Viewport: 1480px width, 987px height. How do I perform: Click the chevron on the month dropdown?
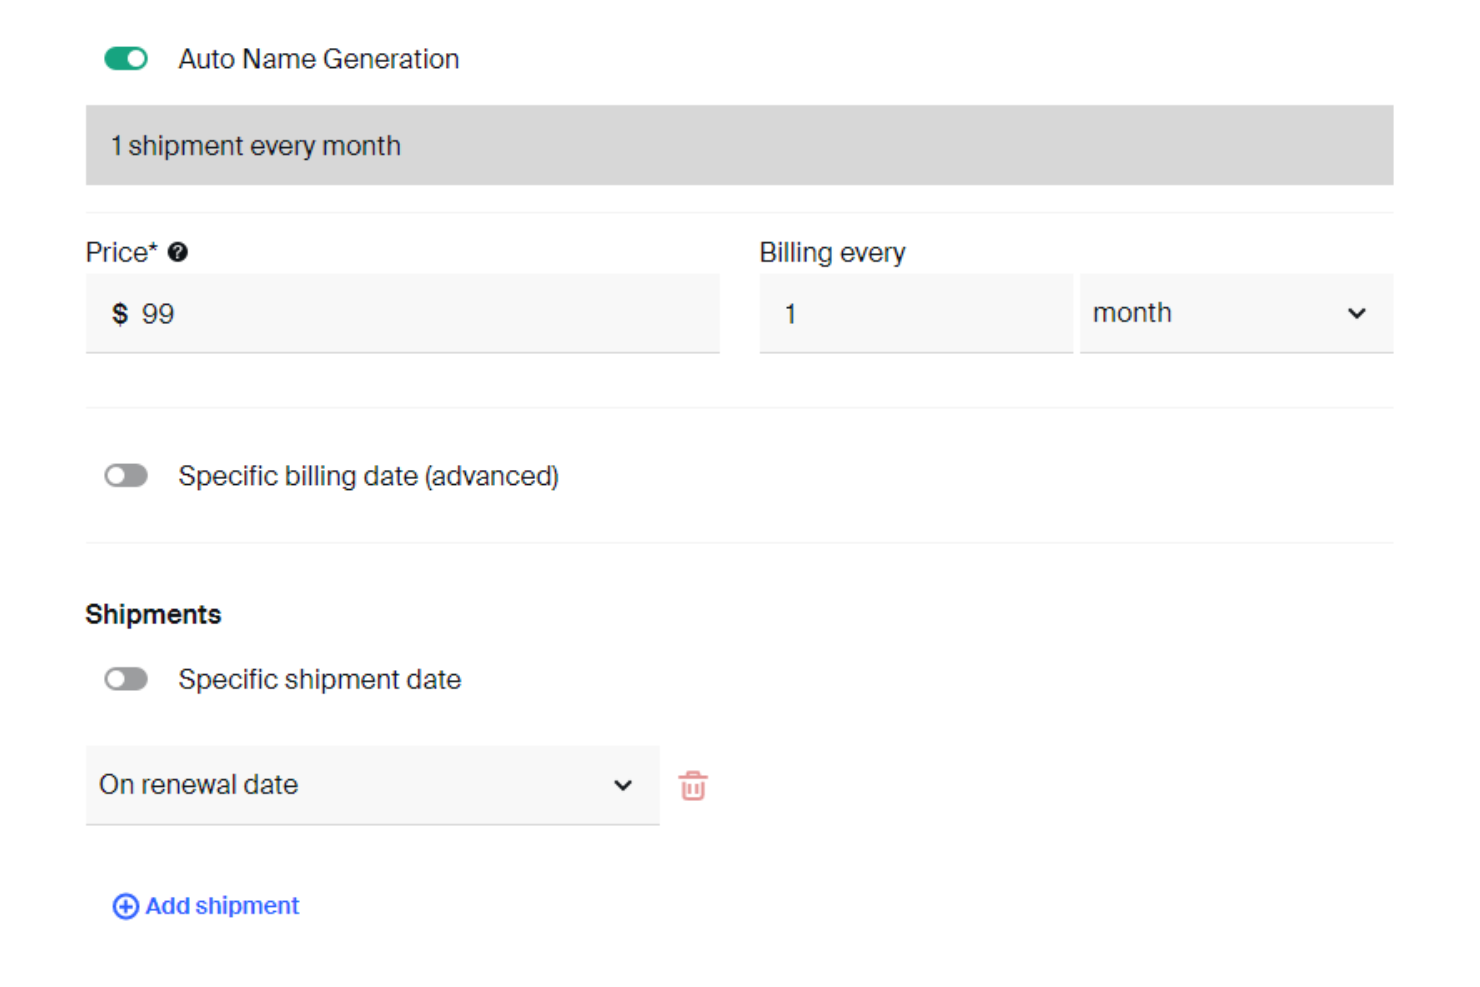[1357, 314]
